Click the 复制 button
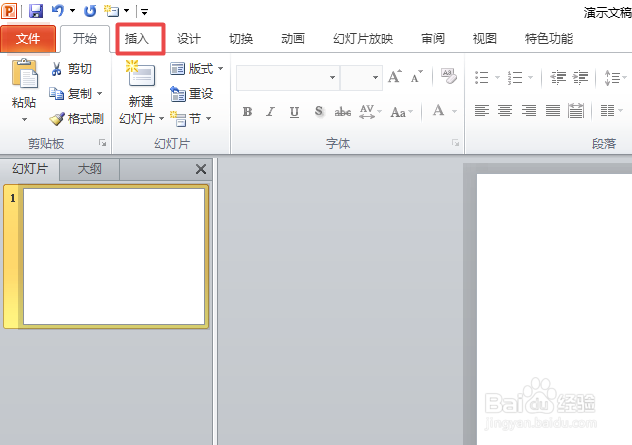Image resolution: width=632 pixels, height=445 pixels. [x=71, y=94]
